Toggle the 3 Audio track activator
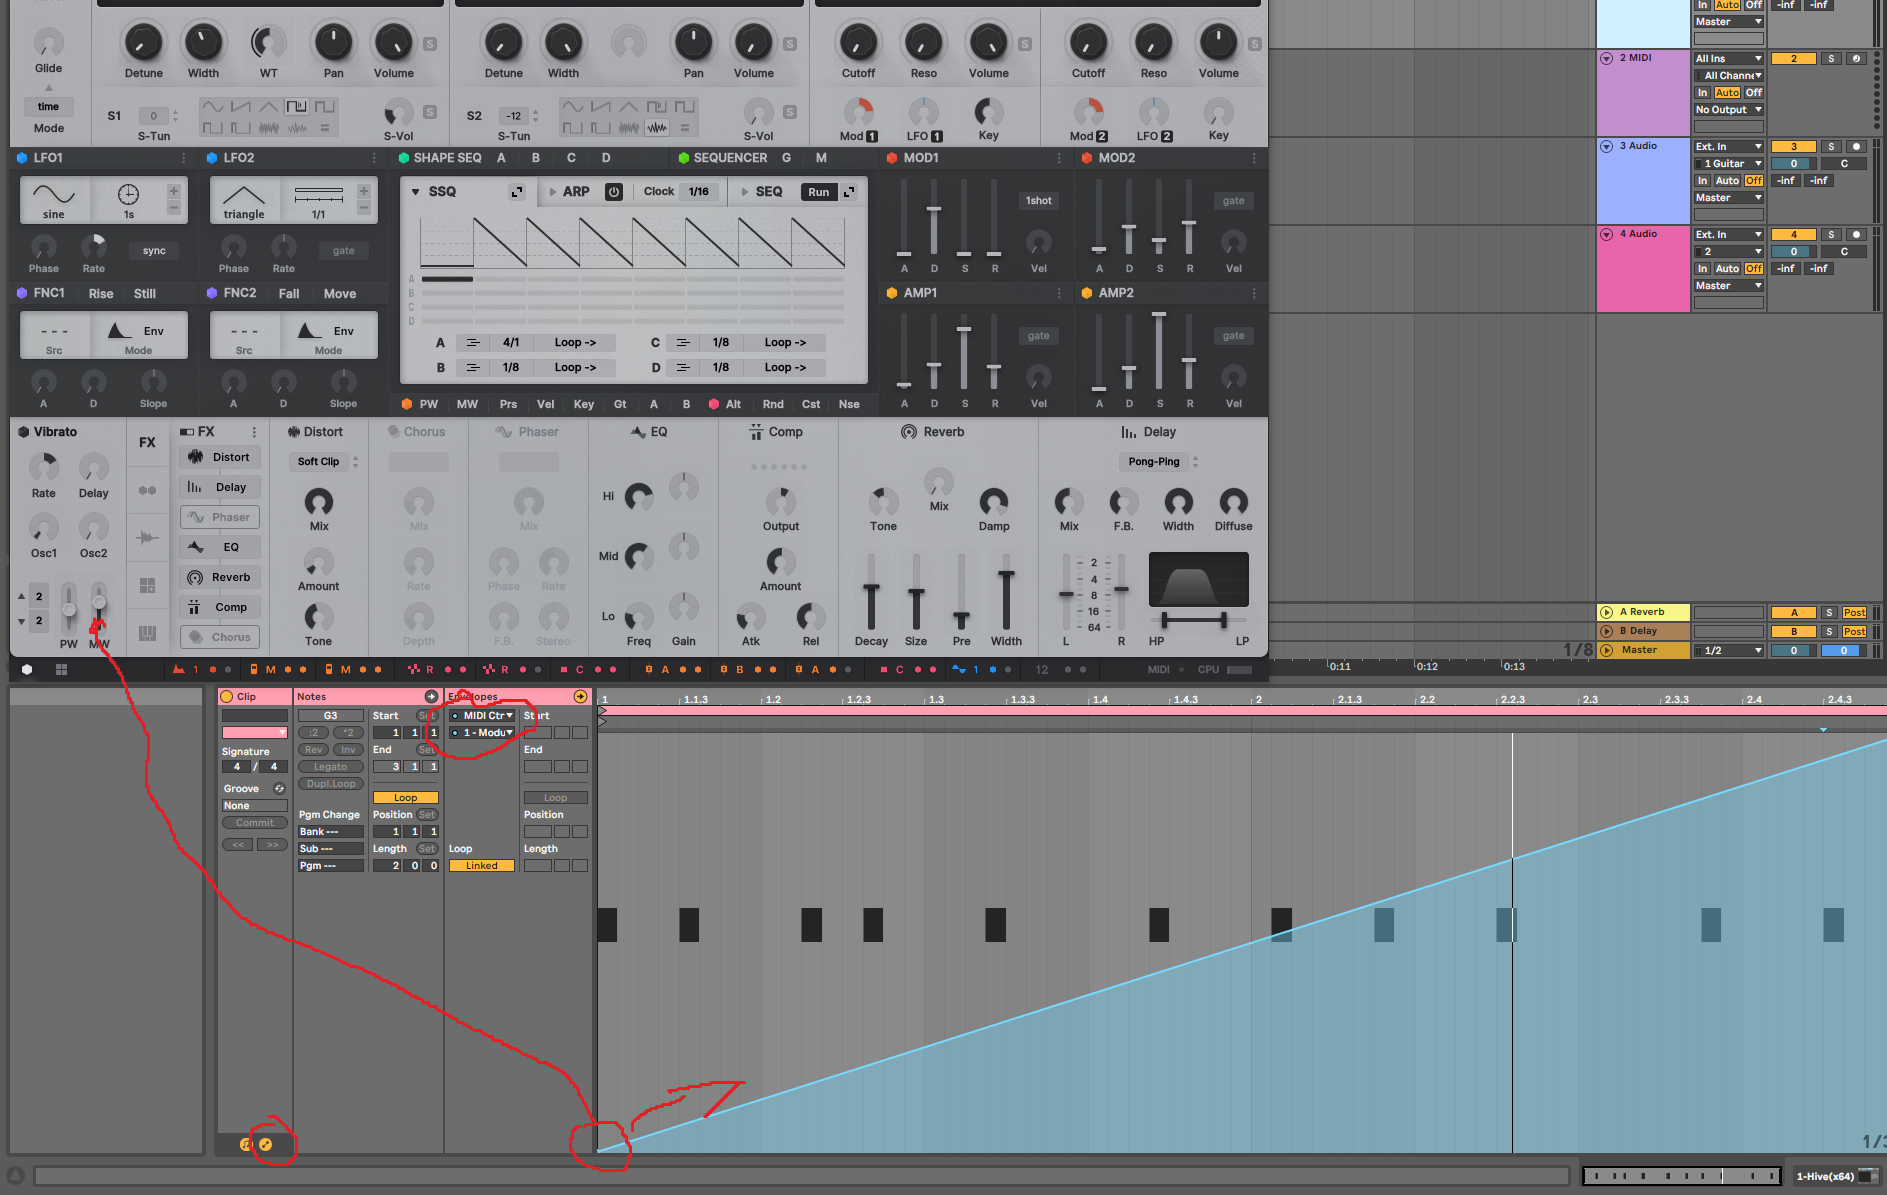 pos(1794,147)
